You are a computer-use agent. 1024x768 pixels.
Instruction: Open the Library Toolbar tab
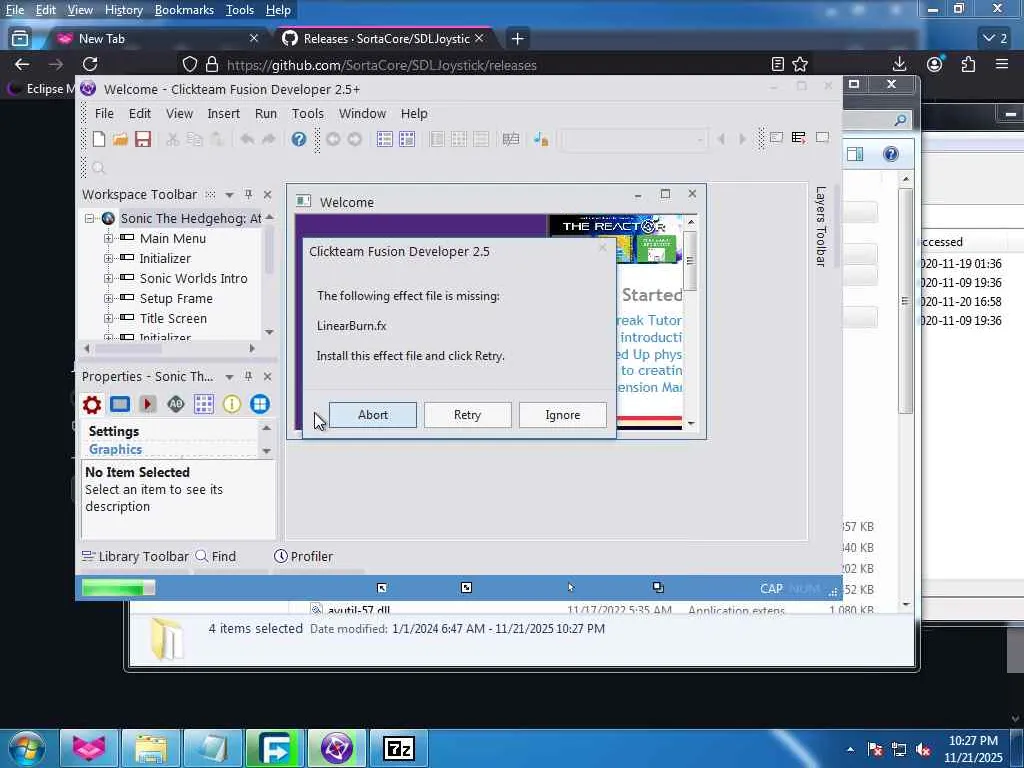pos(135,556)
